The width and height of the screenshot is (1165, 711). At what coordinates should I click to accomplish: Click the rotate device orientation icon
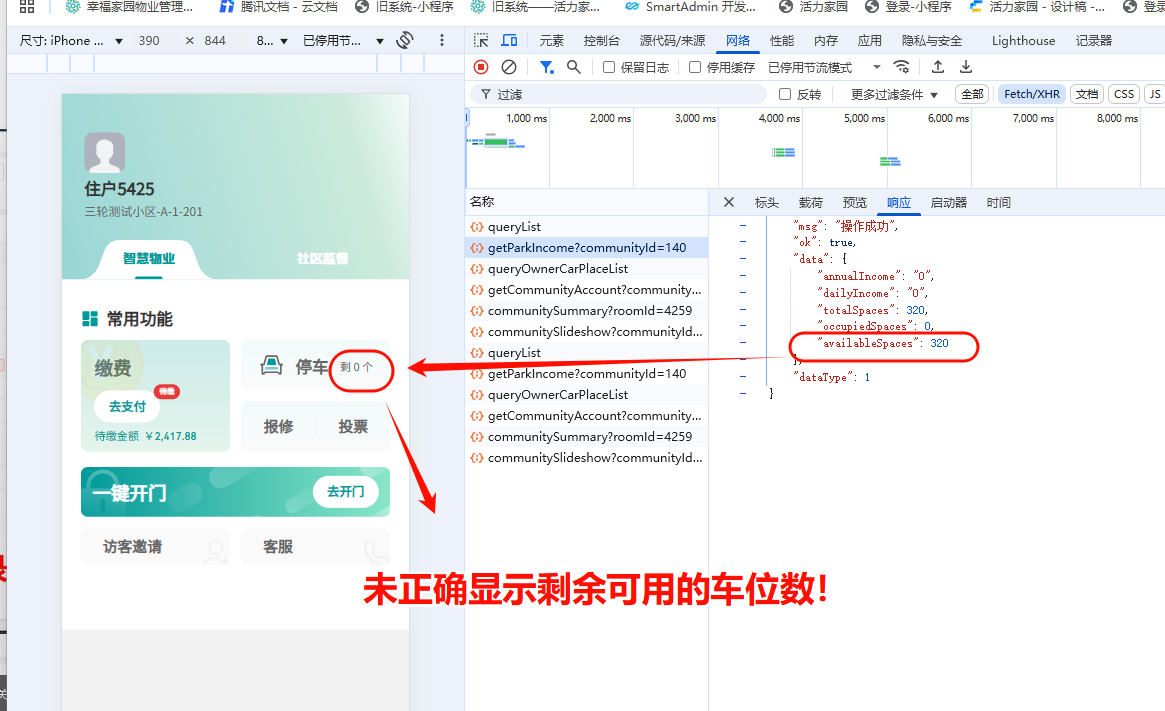[405, 41]
